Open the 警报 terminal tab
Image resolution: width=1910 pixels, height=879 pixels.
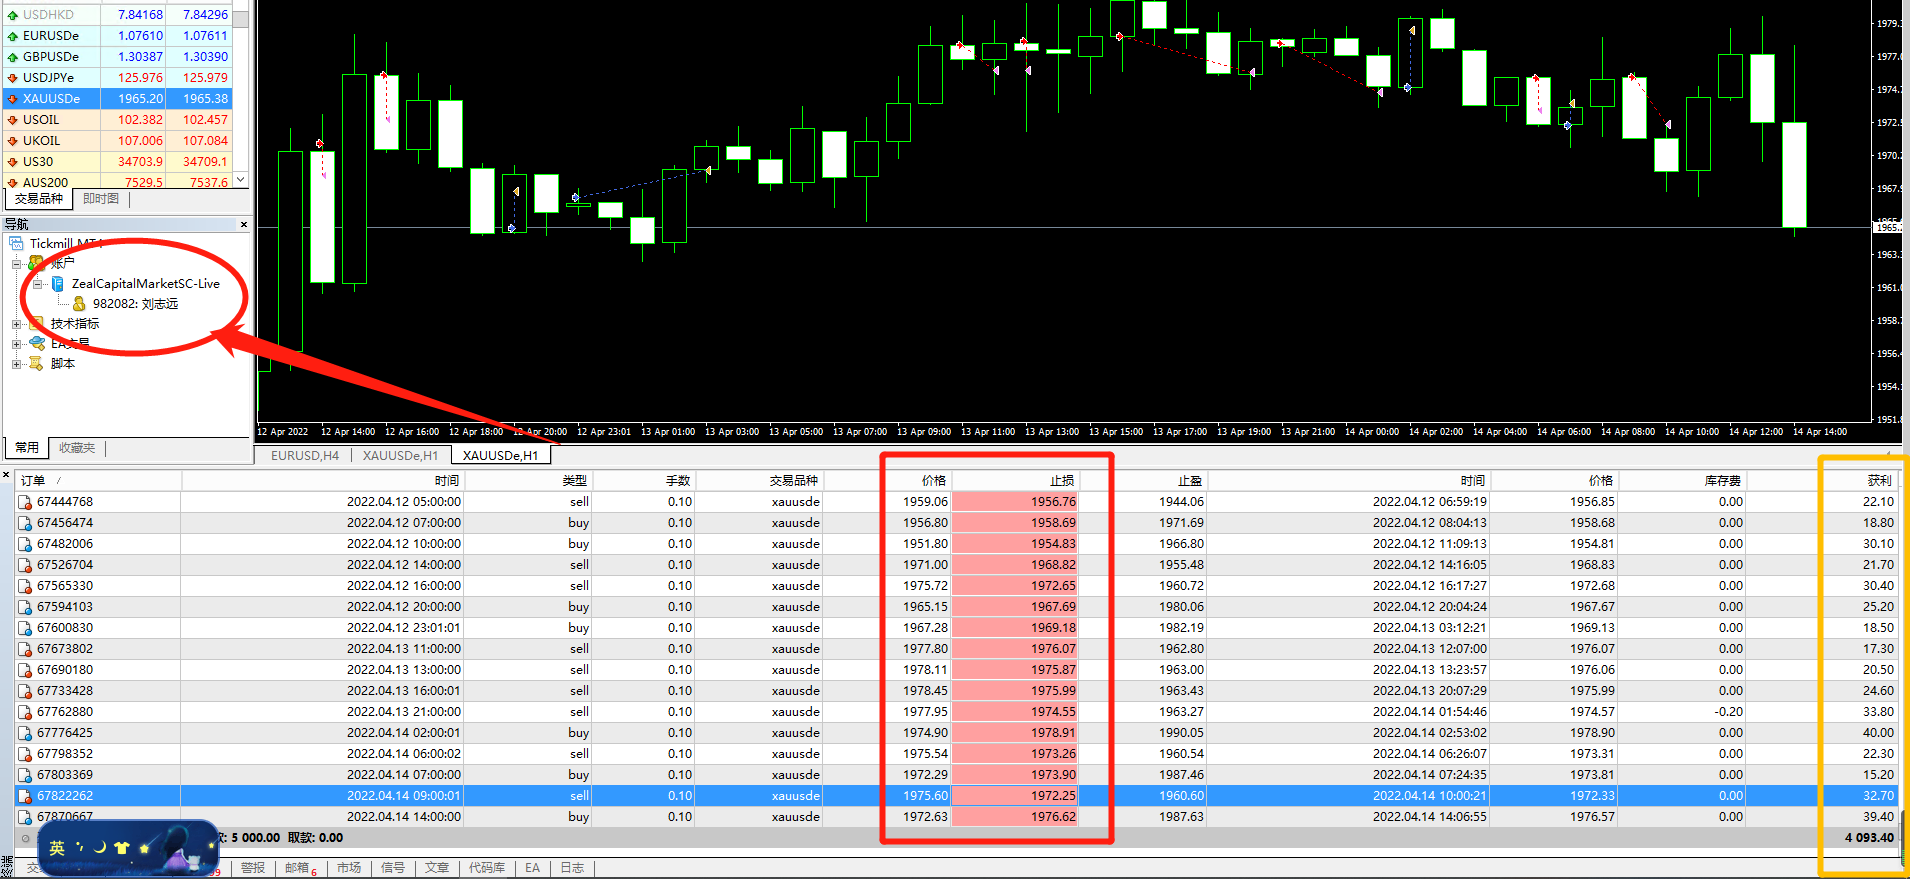[253, 868]
